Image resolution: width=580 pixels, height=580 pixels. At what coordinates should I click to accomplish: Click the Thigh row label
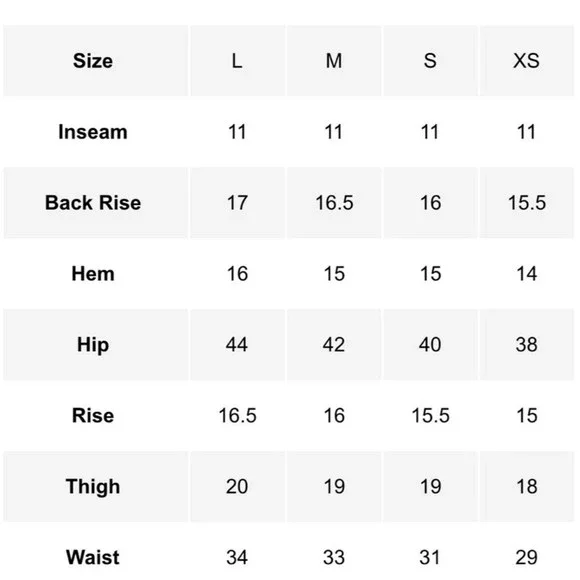pyautogui.click(x=93, y=486)
